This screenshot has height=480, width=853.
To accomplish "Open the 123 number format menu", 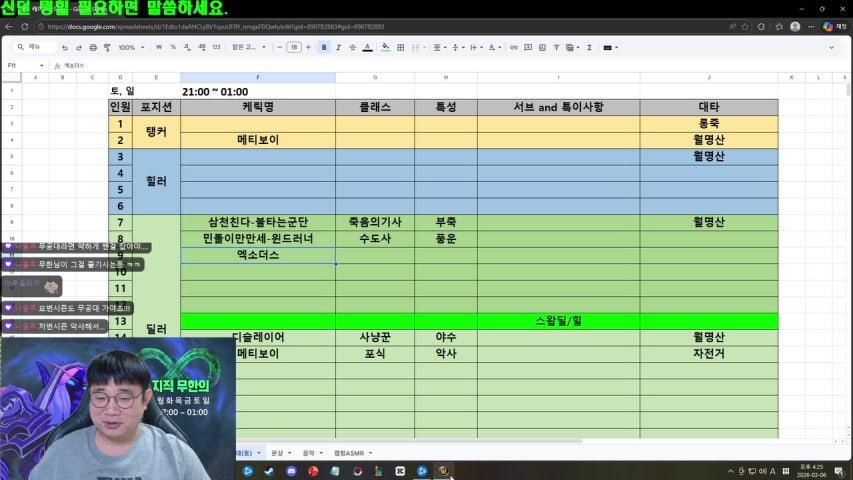I will coord(217,47).
